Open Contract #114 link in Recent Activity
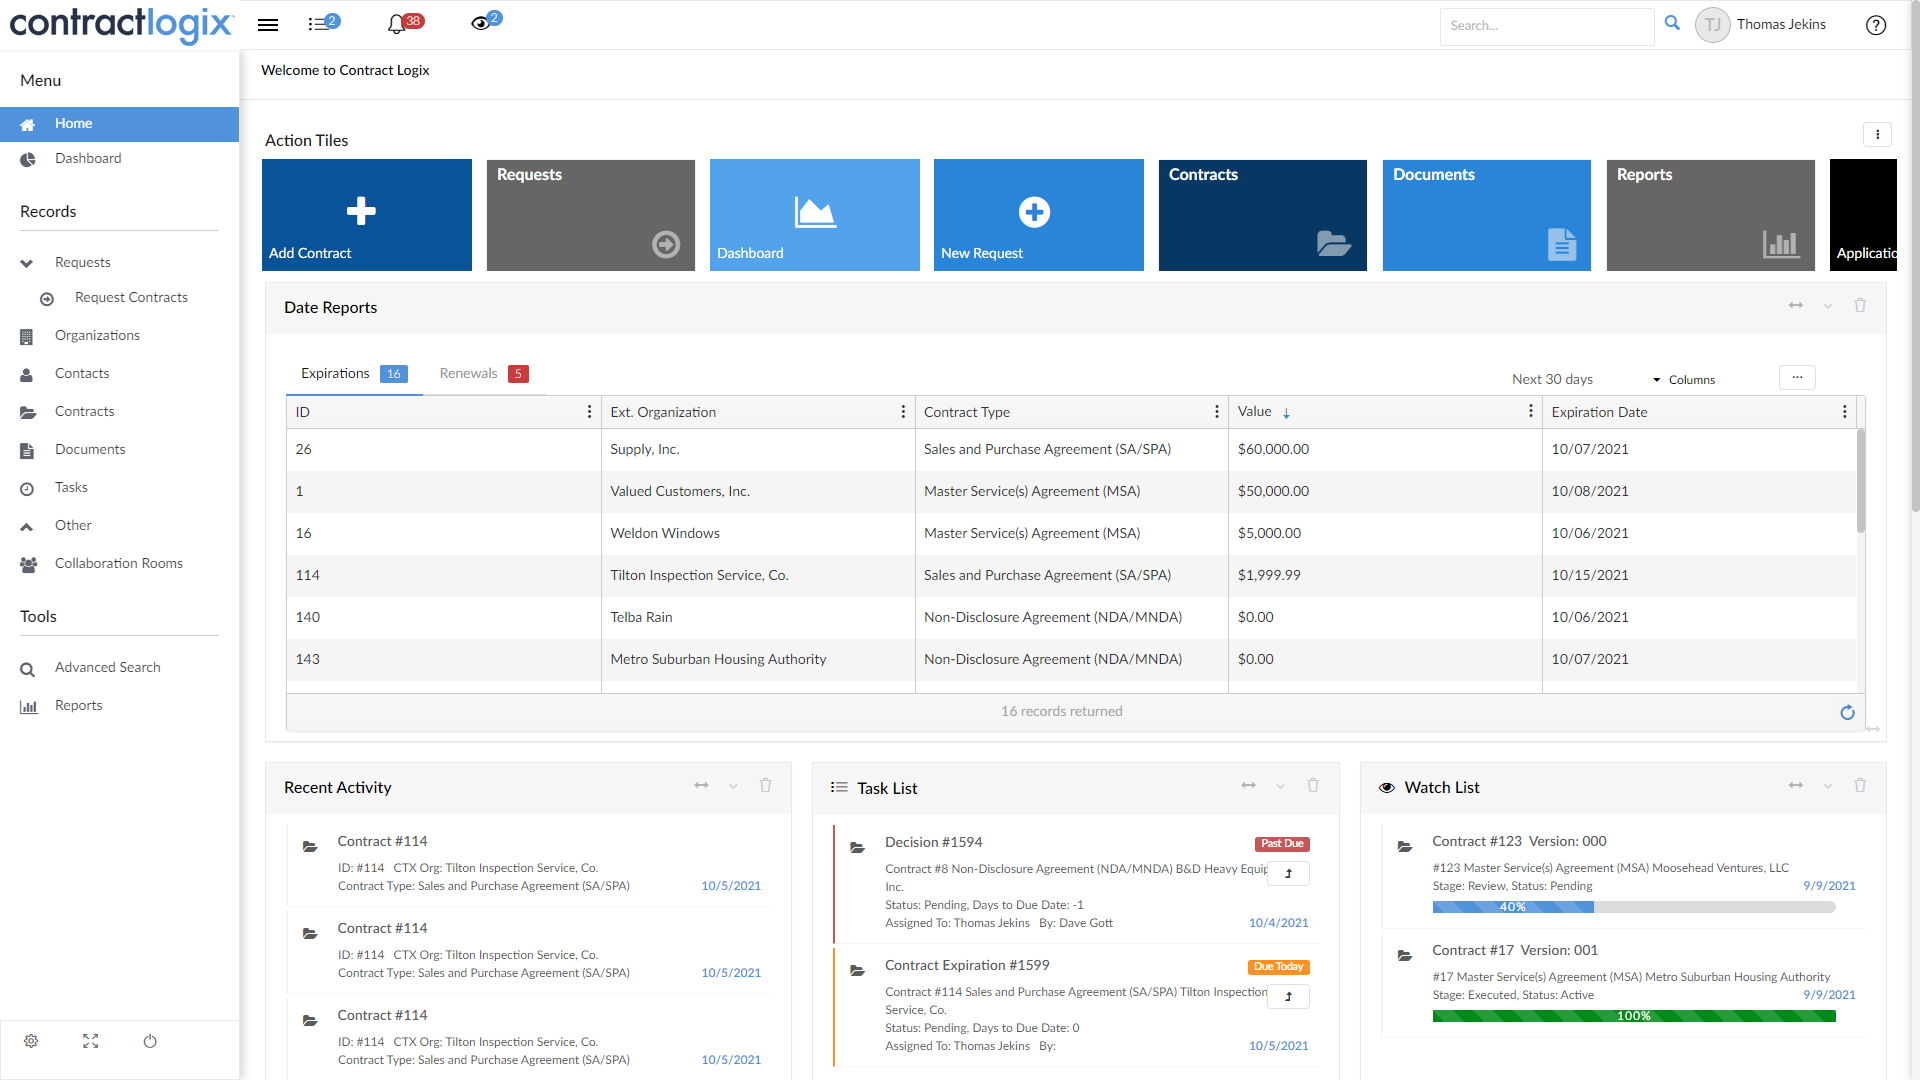This screenshot has width=1920, height=1080. 382,840
